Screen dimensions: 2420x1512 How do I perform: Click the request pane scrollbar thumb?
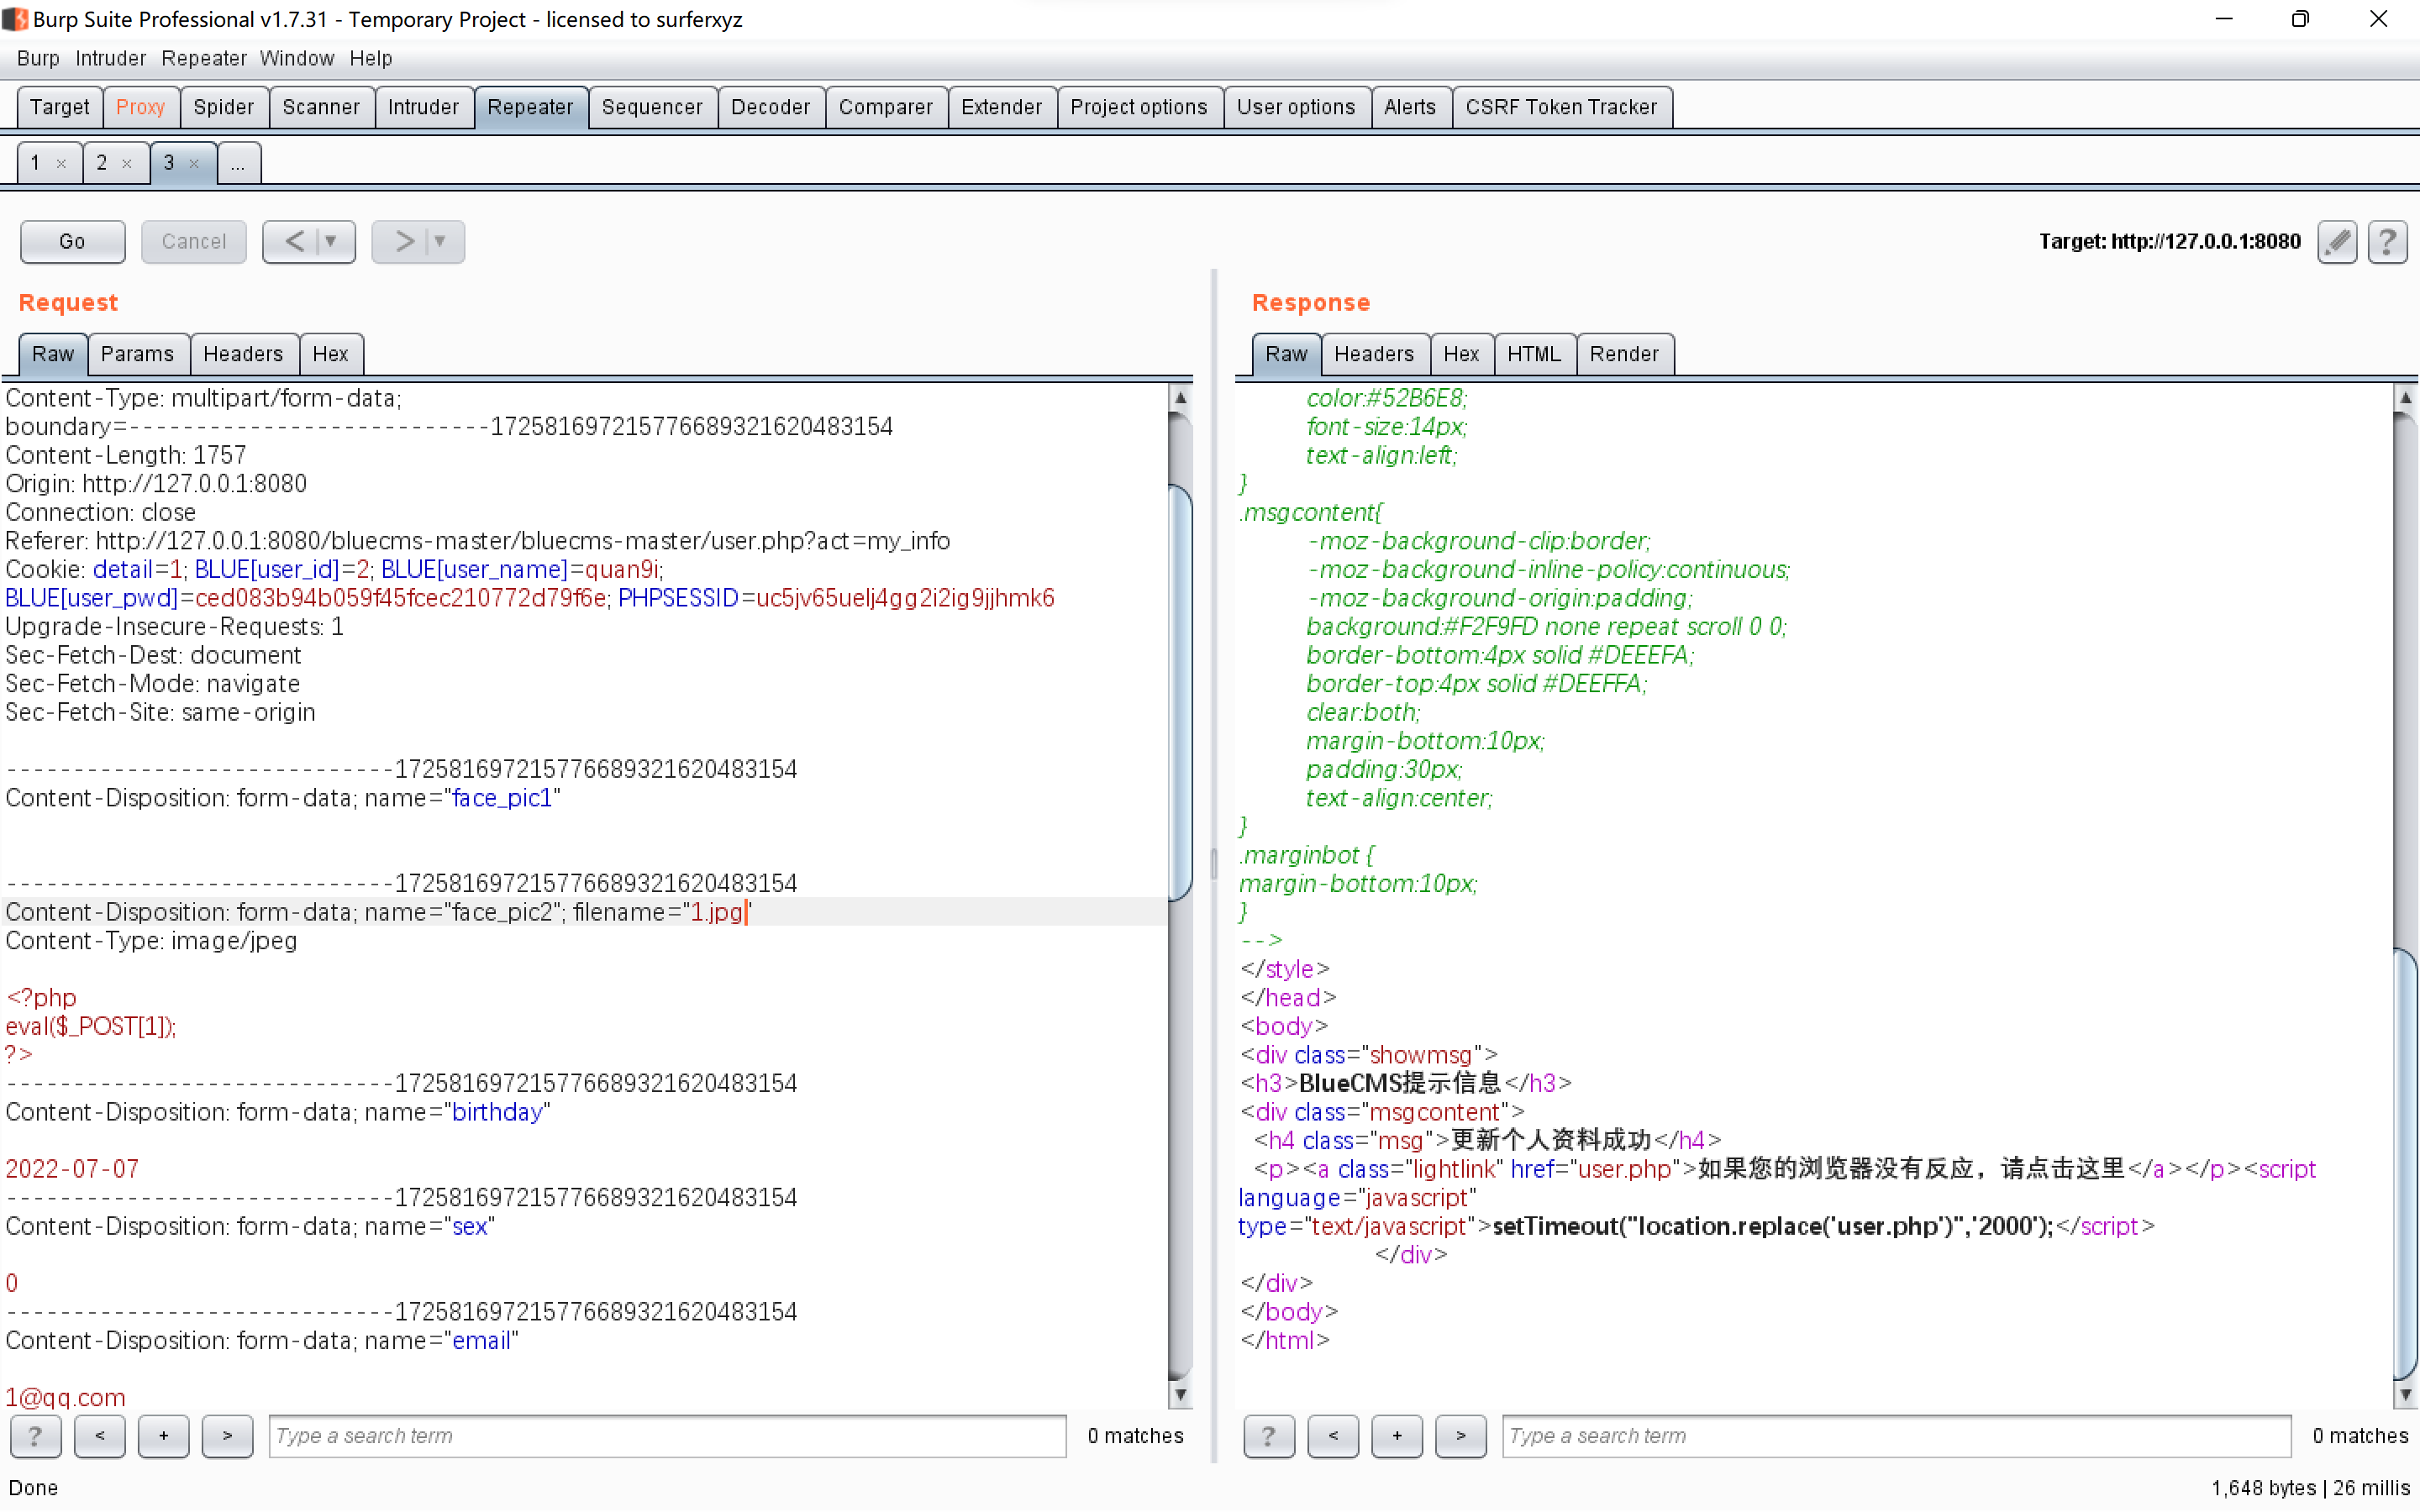[x=1180, y=692]
